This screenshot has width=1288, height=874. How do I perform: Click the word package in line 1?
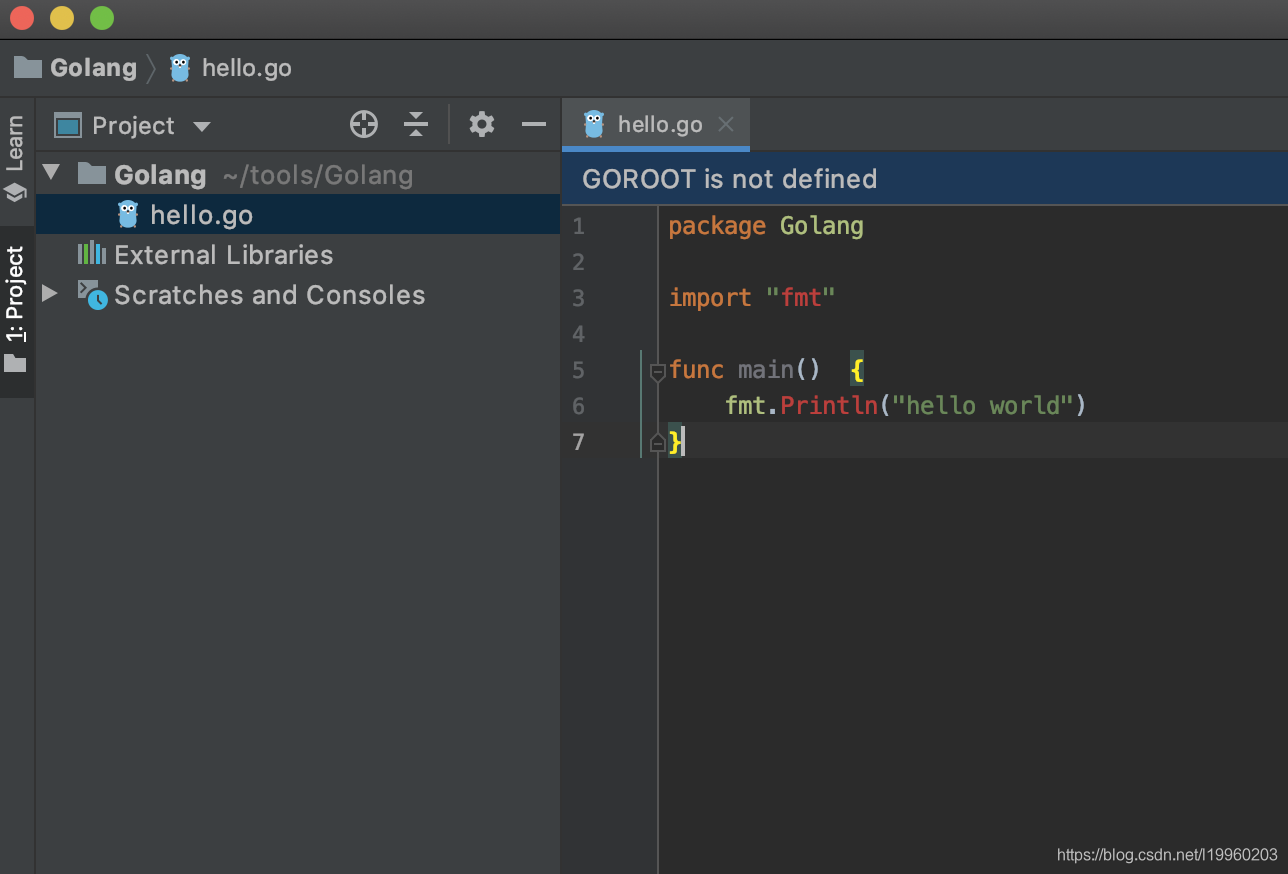[x=717, y=227]
